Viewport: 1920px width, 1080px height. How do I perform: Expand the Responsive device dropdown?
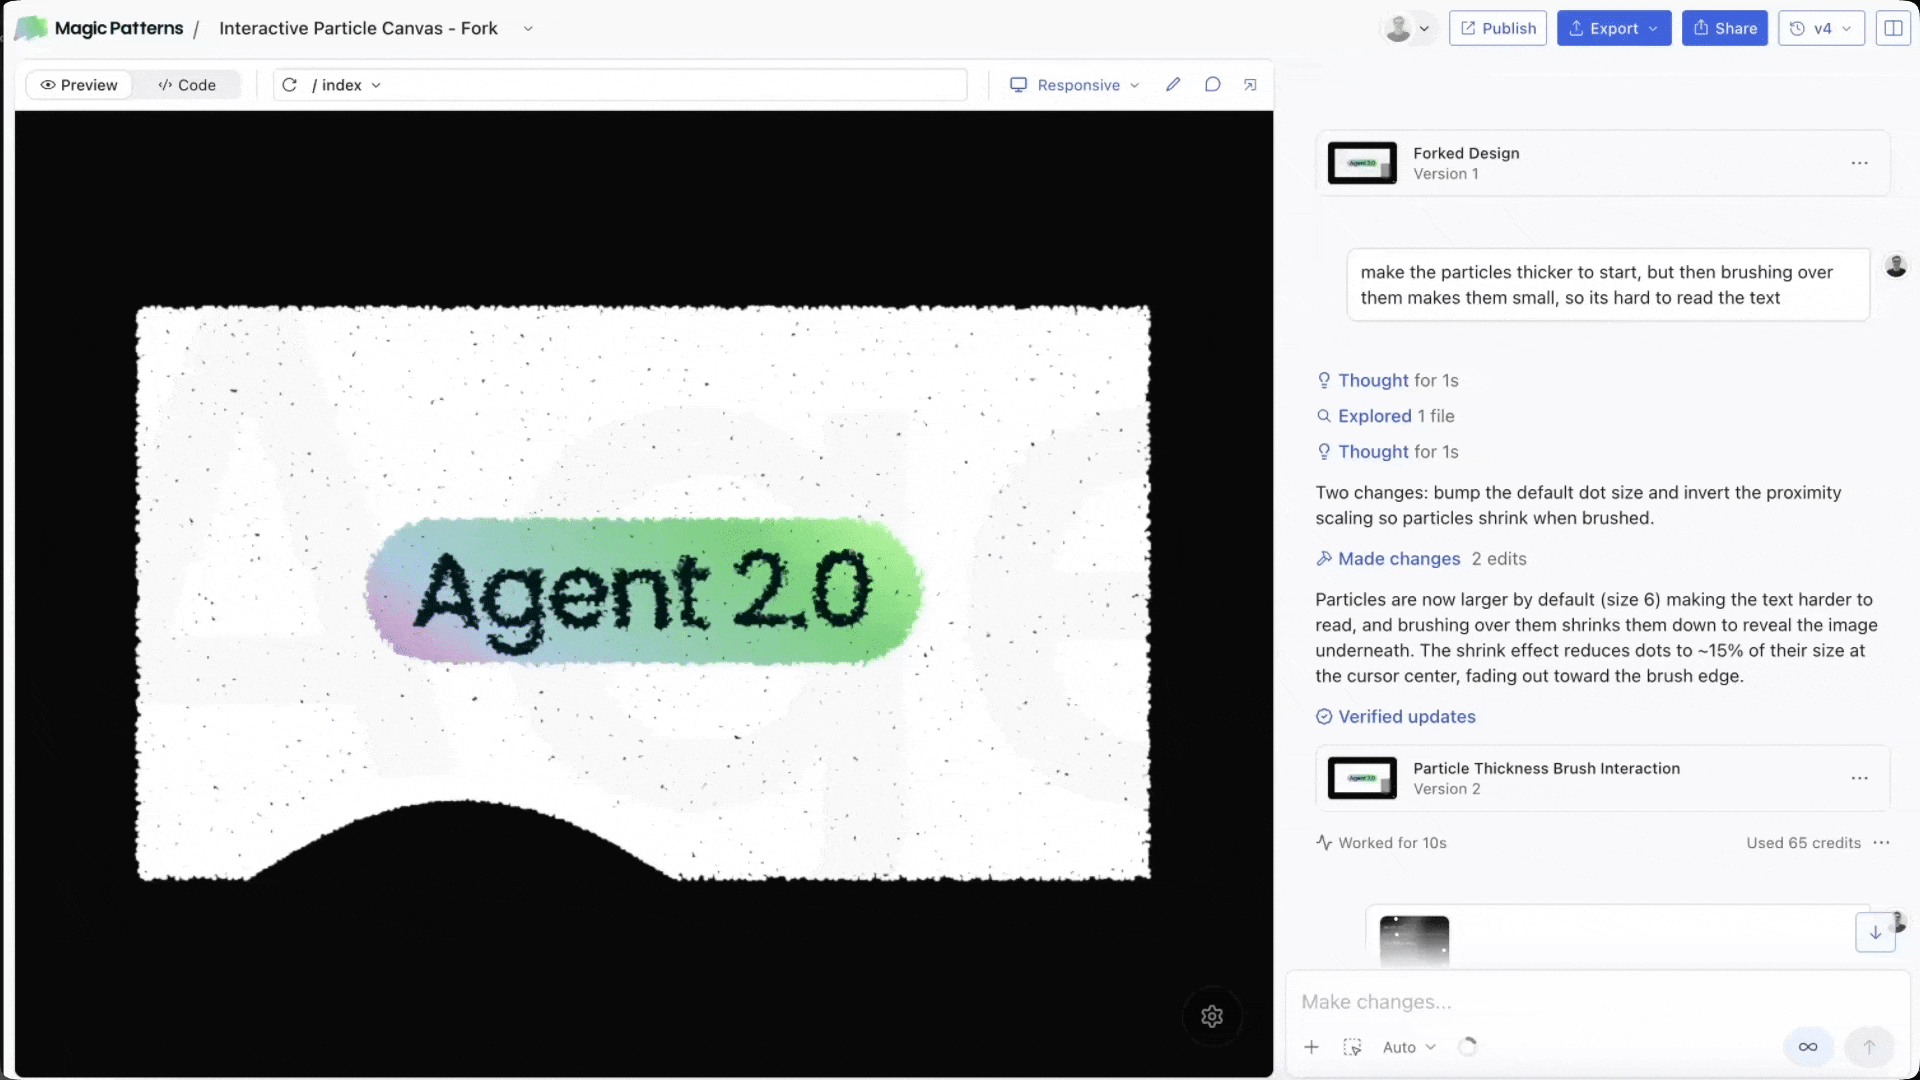coord(1075,85)
